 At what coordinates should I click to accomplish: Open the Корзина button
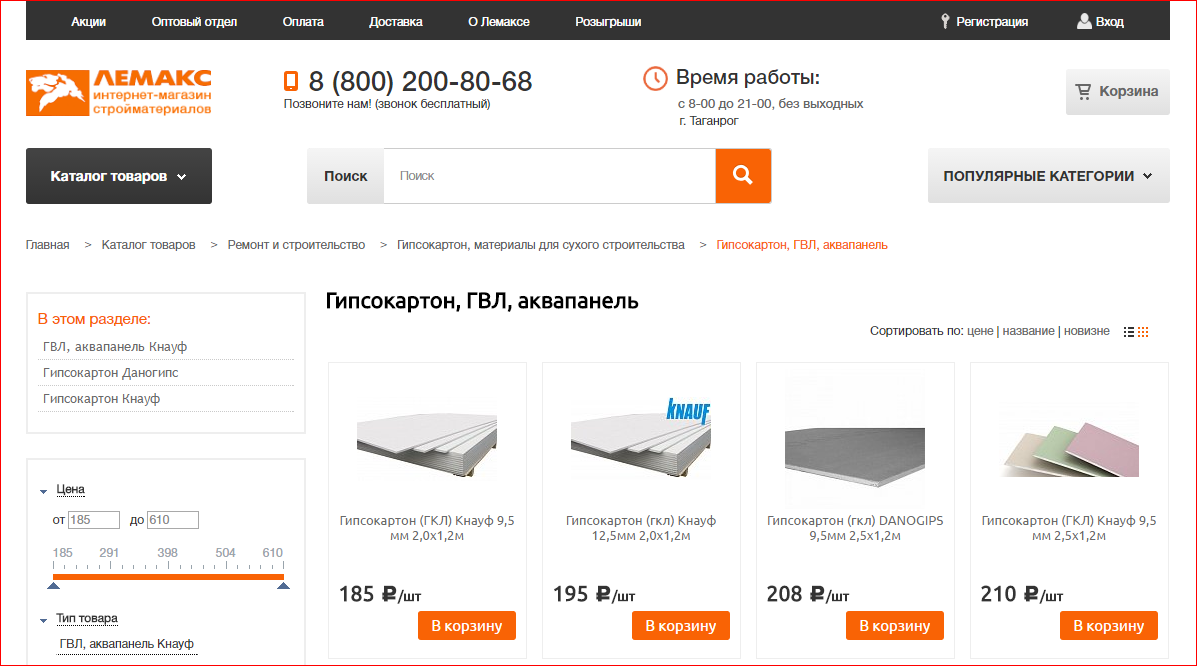click(x=1118, y=92)
